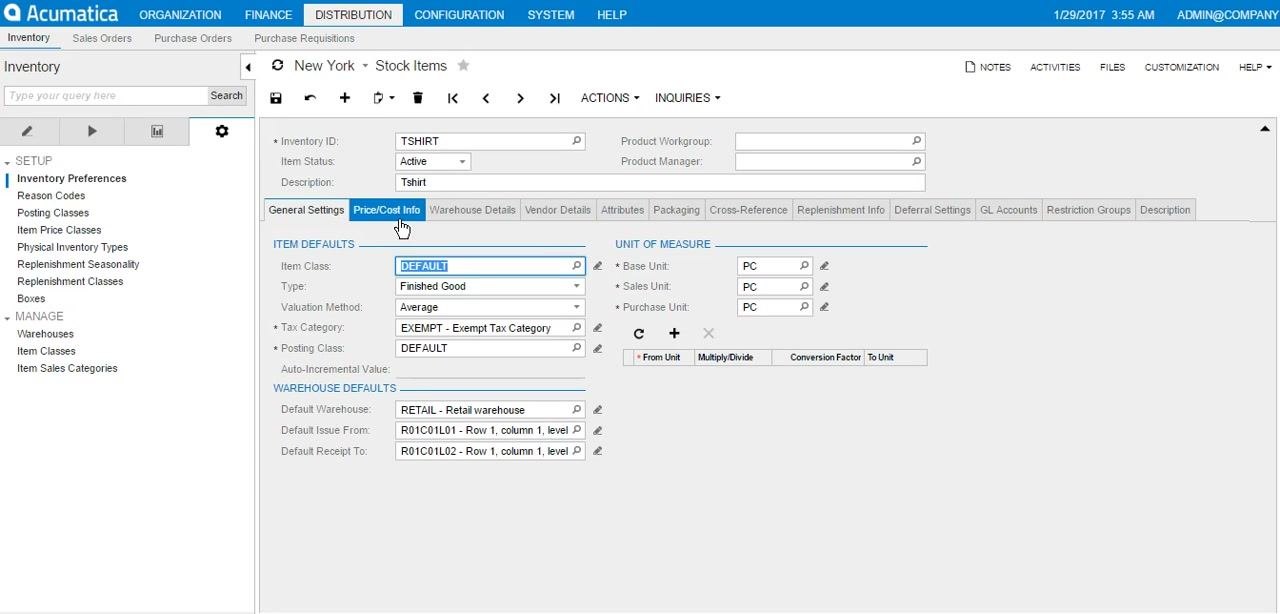Collapse the form header arrow
Image resolution: width=1280 pixels, height=614 pixels.
click(1265, 128)
